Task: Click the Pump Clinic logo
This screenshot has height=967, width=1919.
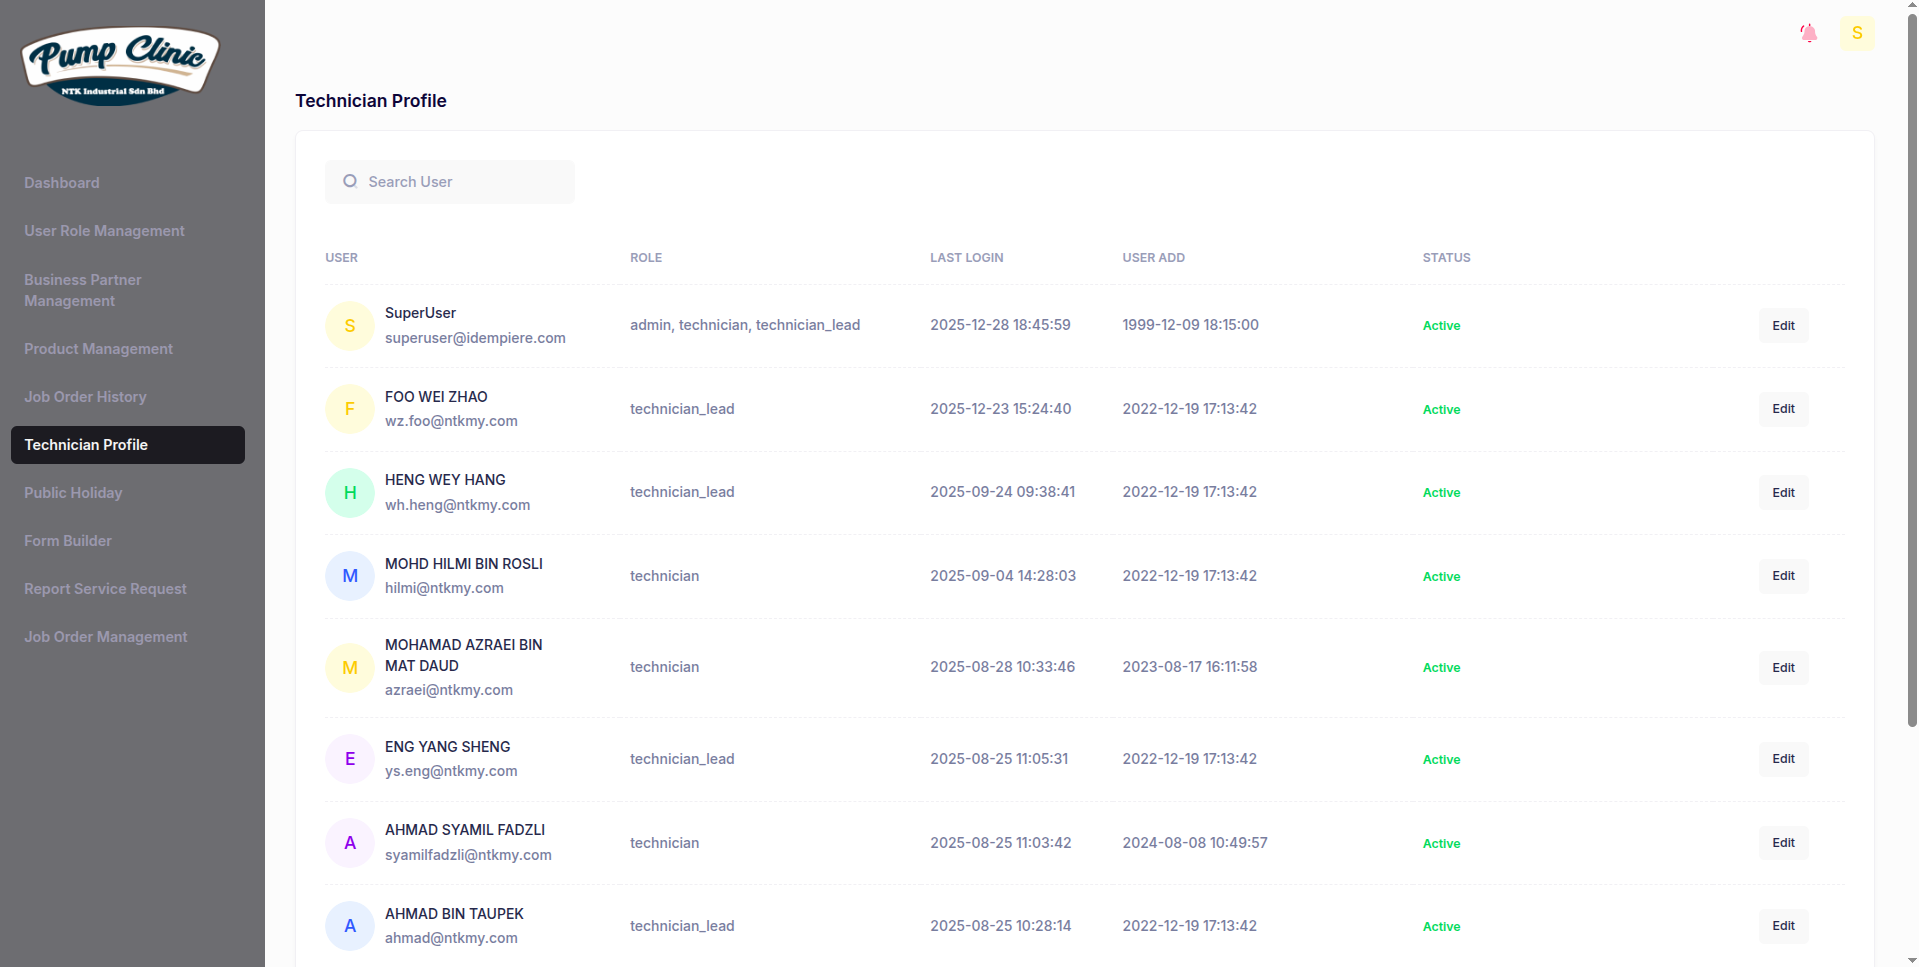Action: point(120,66)
